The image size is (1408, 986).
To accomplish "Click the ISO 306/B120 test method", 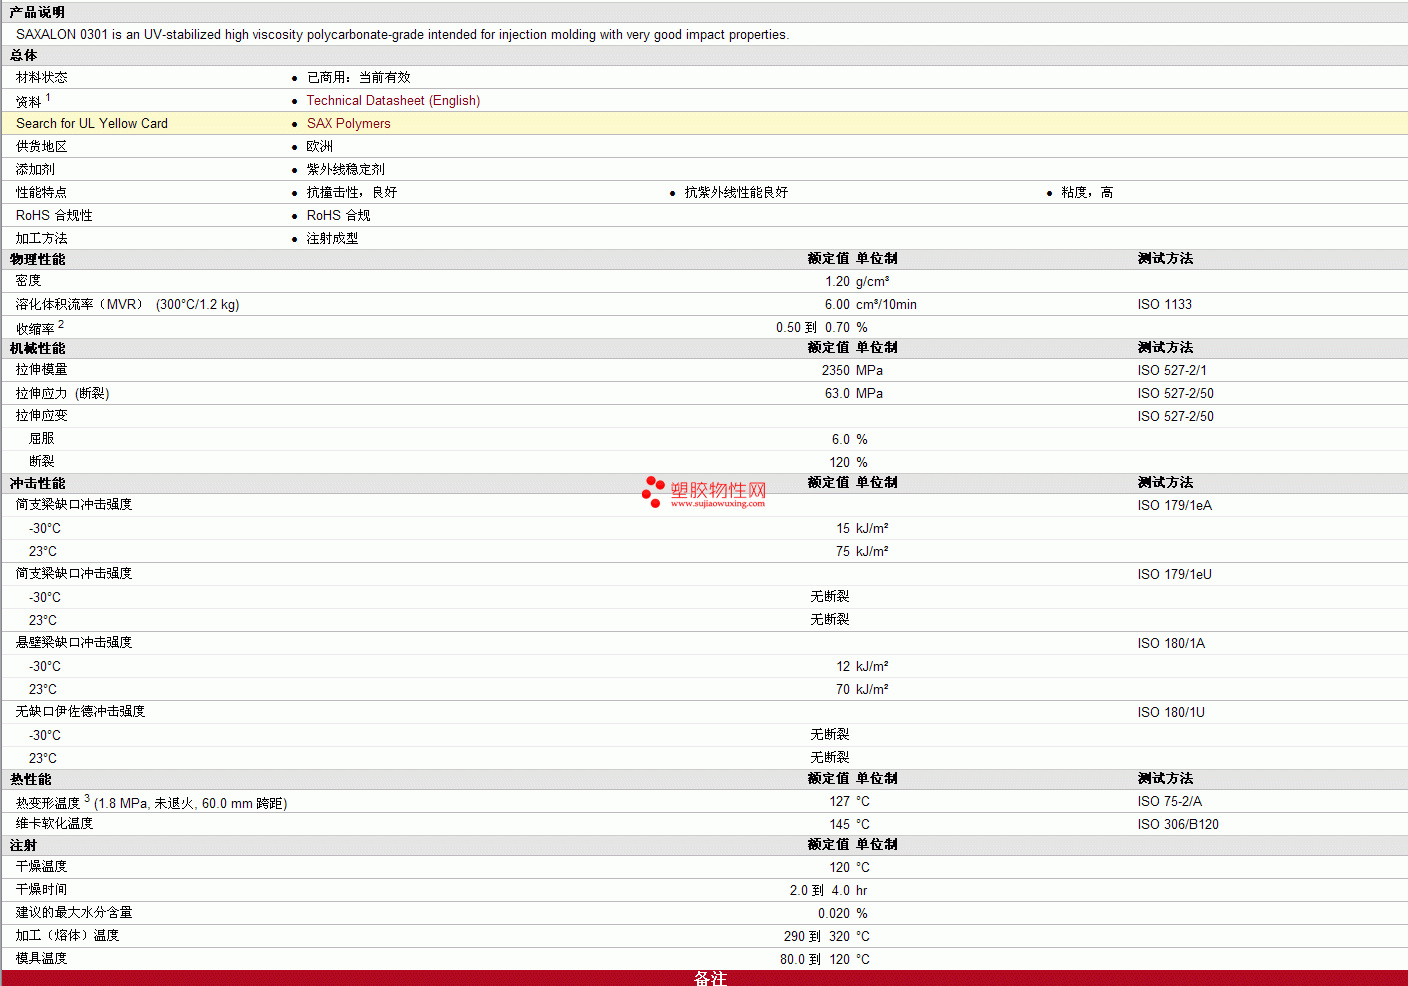I will 1178,824.
